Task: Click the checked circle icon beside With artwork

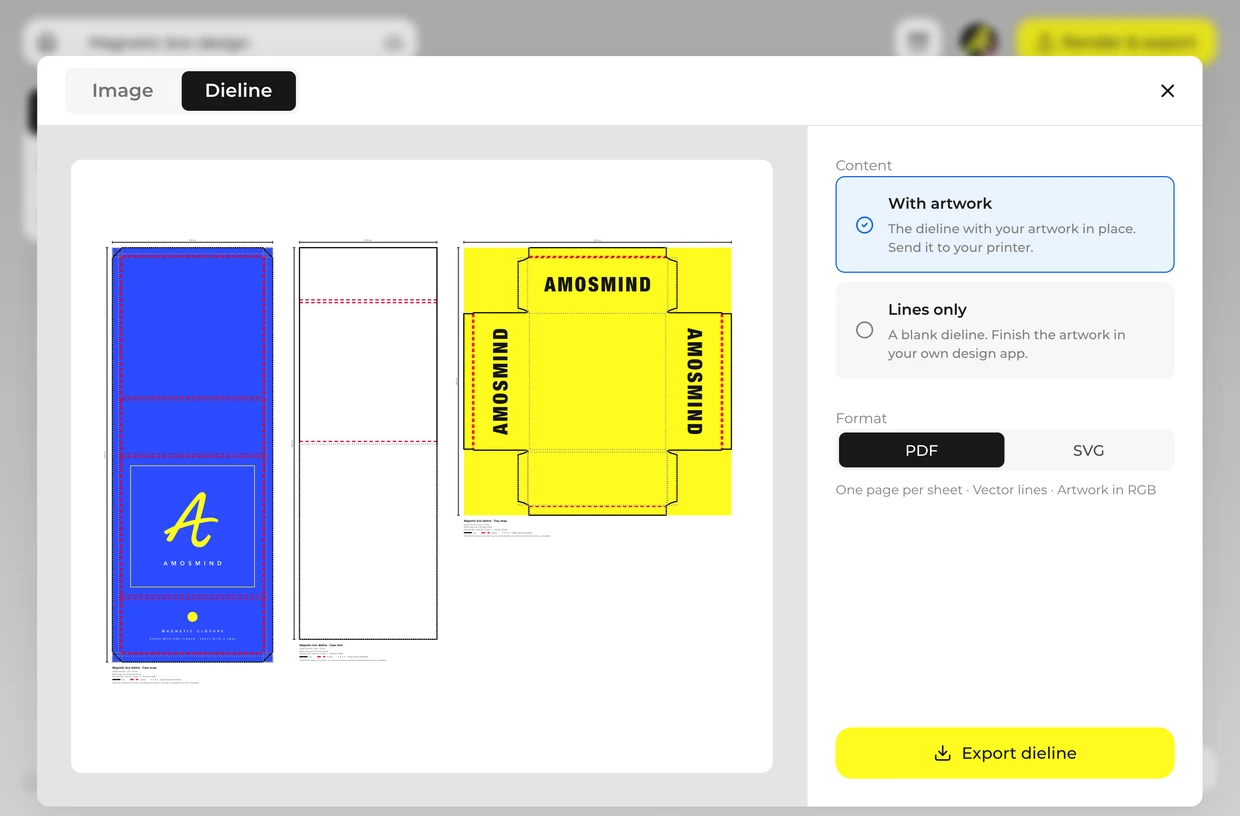Action: [865, 225]
